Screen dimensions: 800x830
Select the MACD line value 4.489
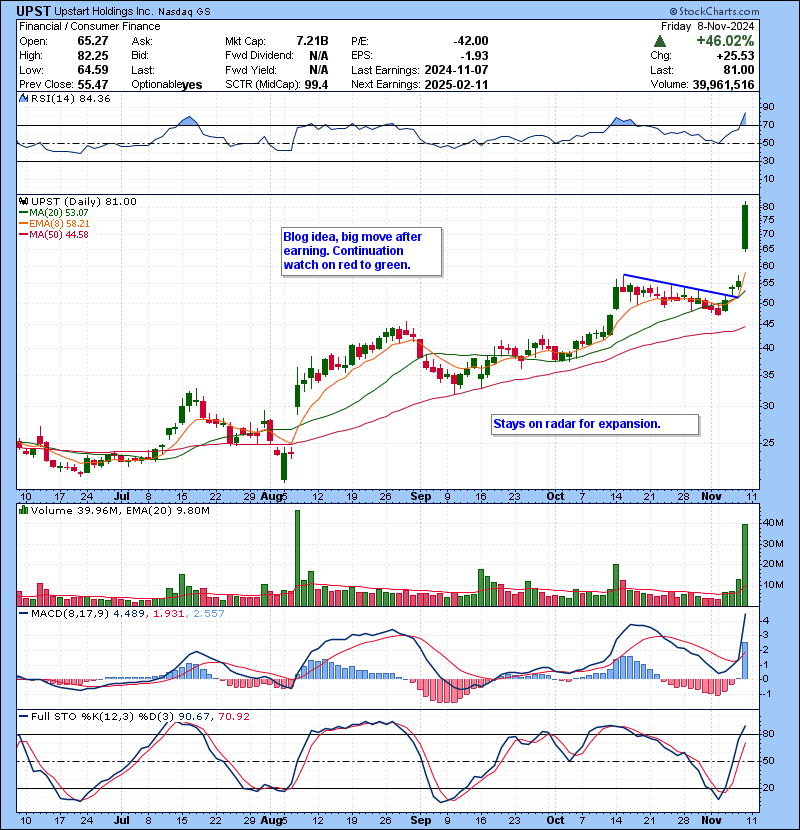point(129,614)
